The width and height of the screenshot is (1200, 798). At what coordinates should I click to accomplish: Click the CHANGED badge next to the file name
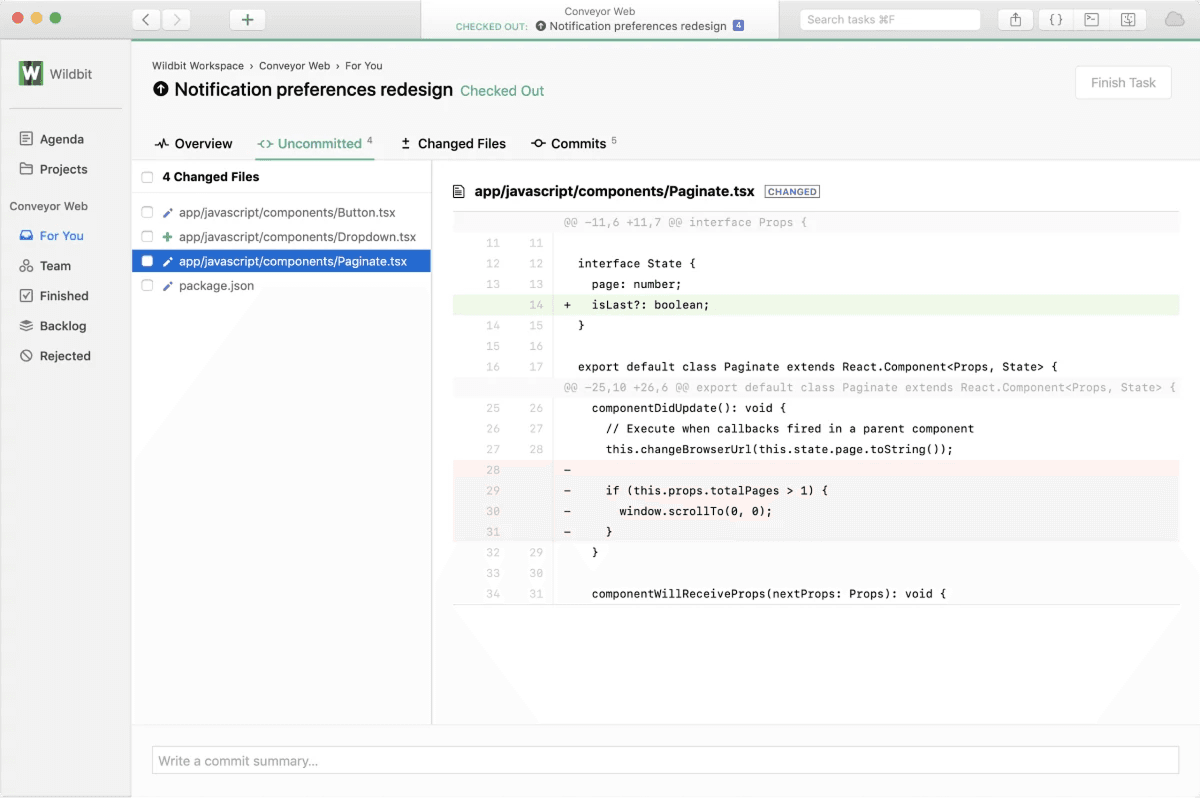792,191
